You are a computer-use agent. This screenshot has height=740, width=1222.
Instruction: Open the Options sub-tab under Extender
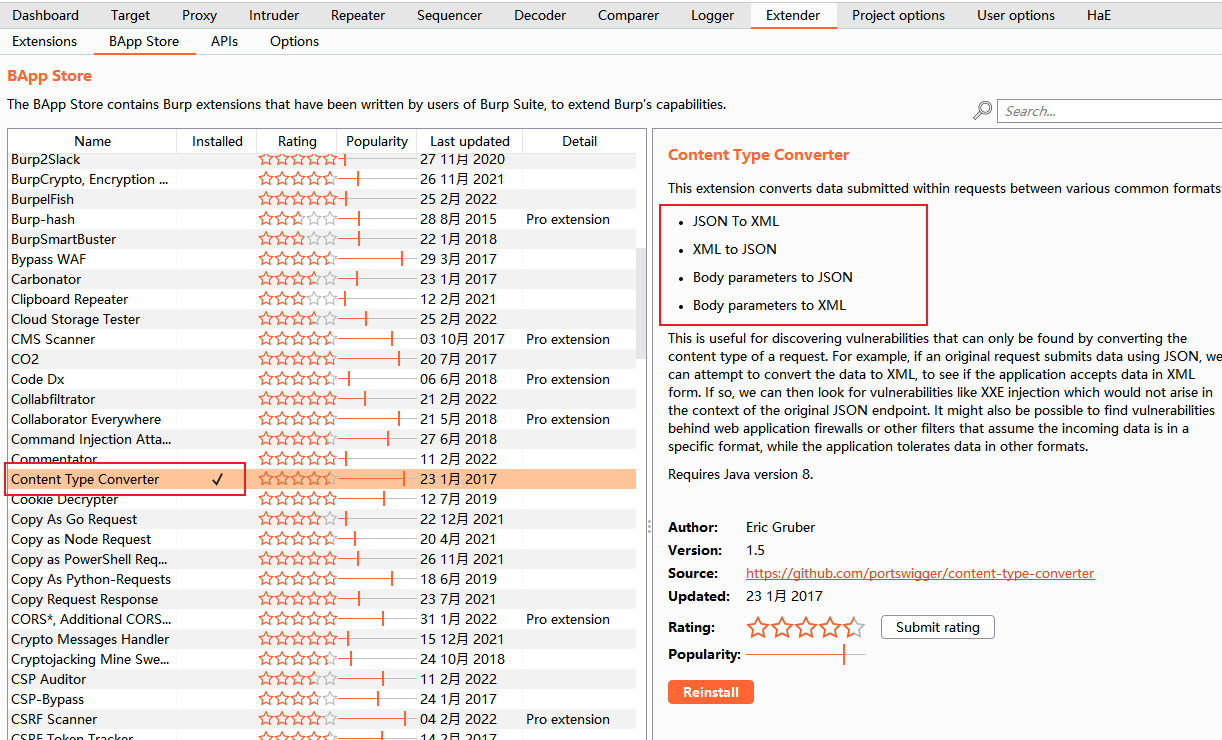point(294,41)
